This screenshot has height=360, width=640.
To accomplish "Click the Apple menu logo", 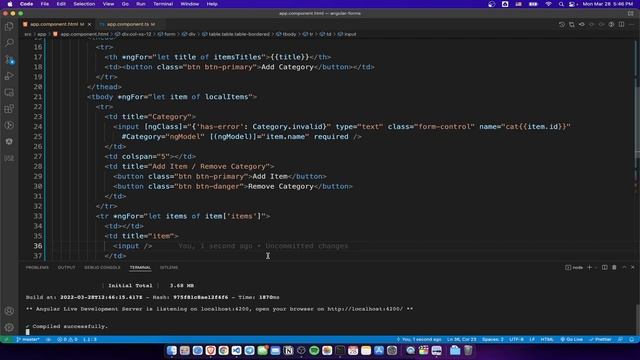I will click(x=10, y=4).
